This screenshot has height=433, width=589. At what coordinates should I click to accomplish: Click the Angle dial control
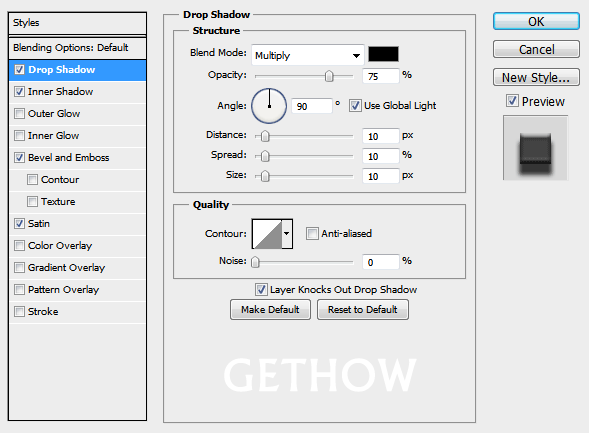tap(269, 106)
